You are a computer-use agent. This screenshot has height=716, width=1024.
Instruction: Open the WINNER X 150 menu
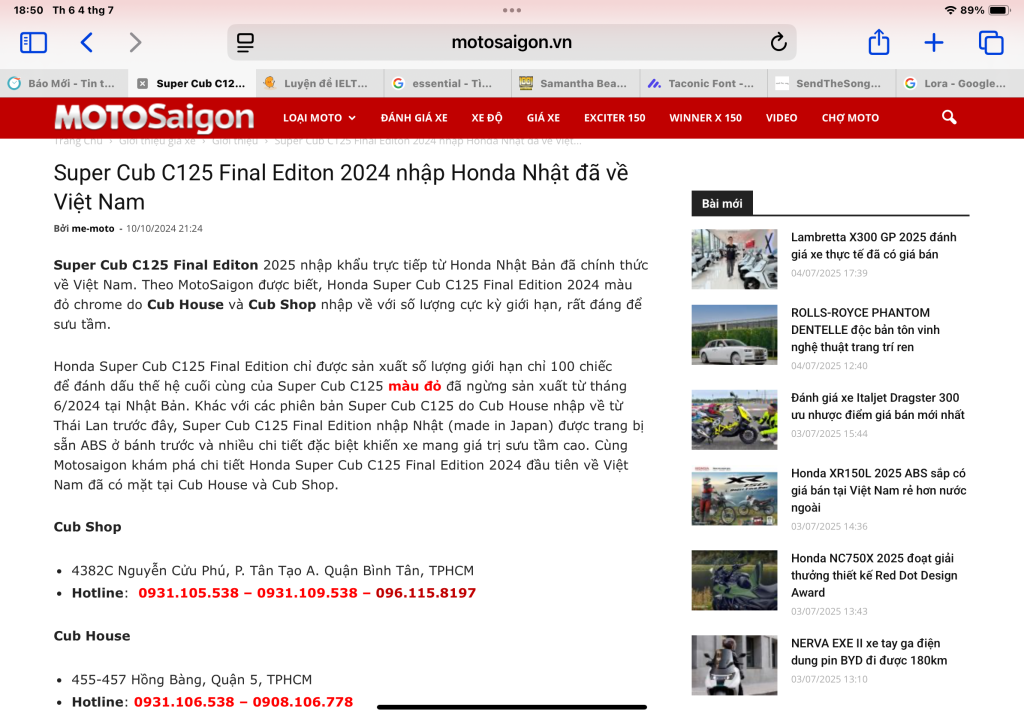click(x=705, y=118)
